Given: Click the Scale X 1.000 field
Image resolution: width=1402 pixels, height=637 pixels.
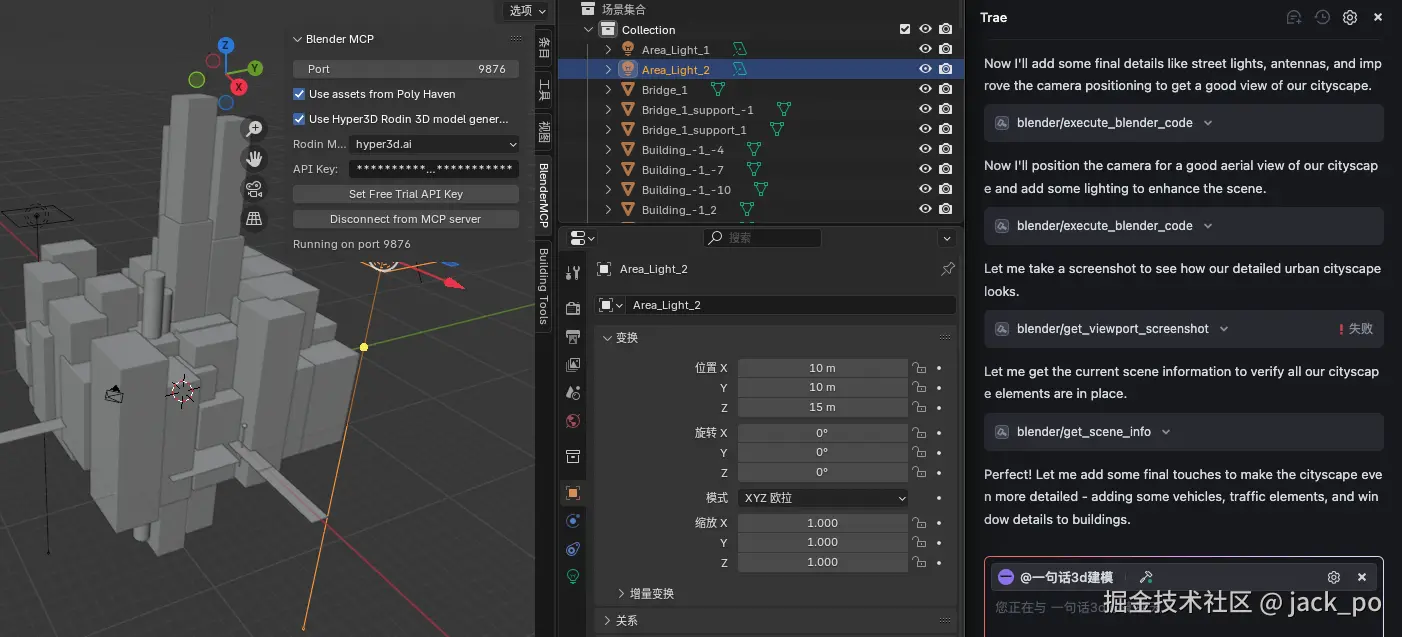Looking at the screenshot, I should click(x=822, y=523).
